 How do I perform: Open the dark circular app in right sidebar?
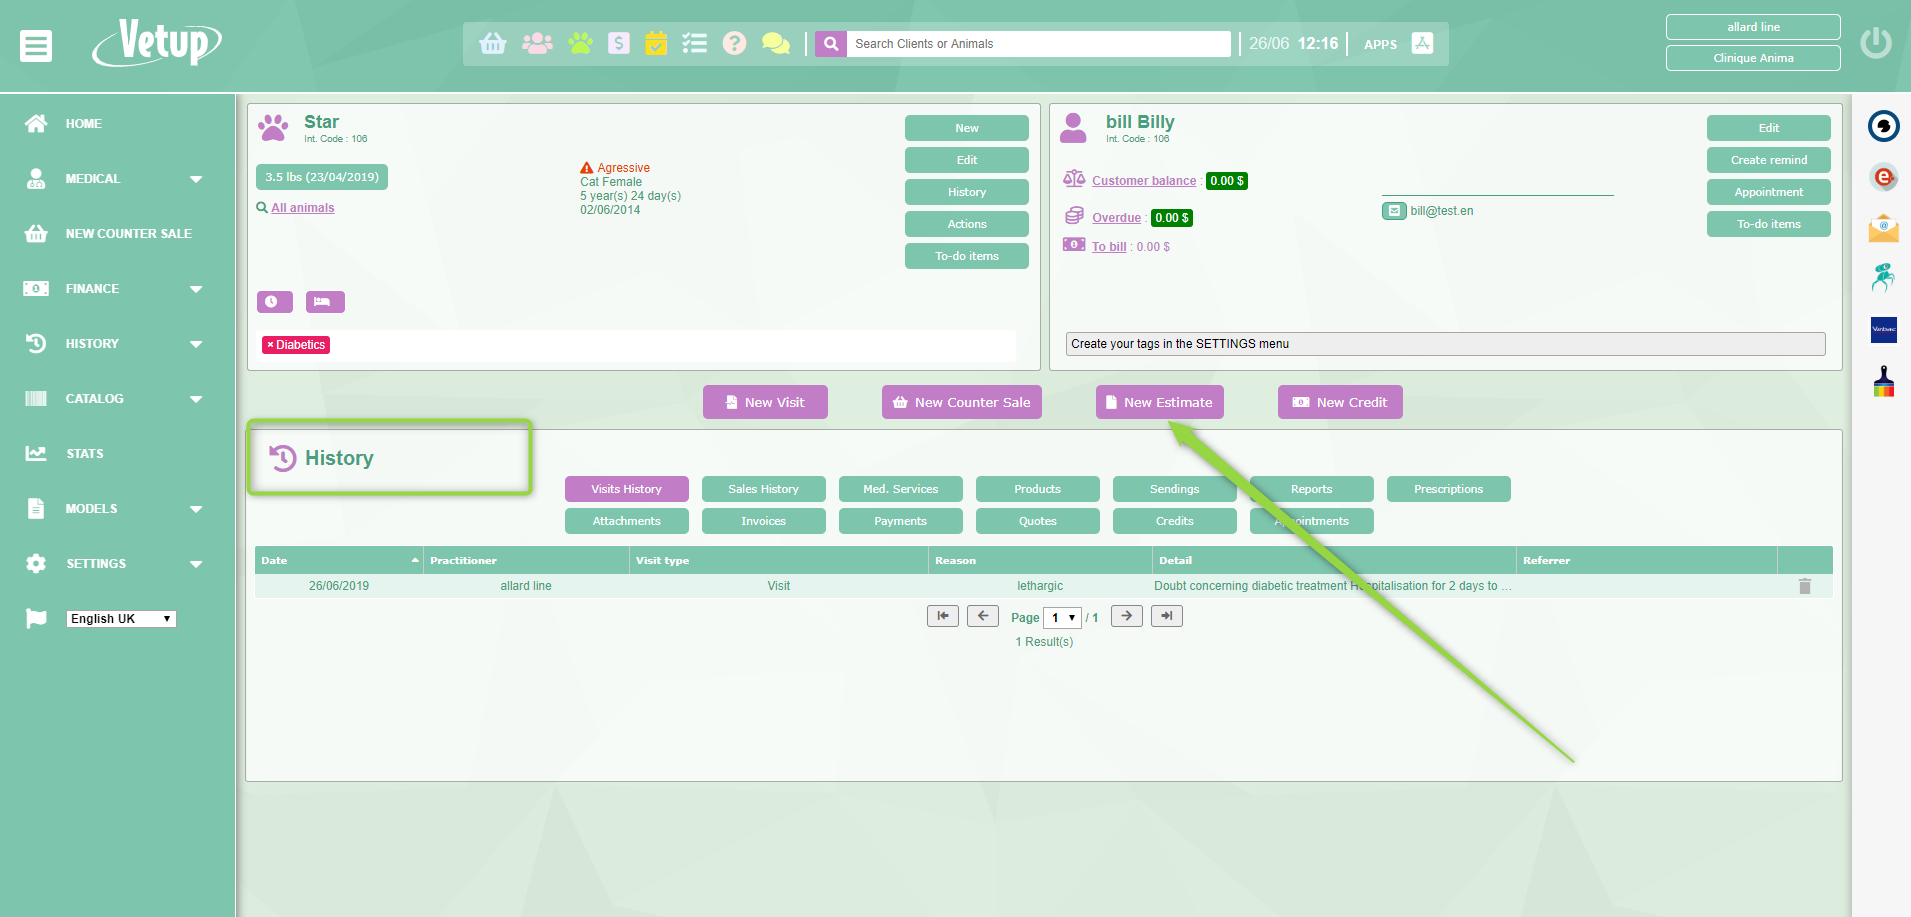(x=1884, y=126)
